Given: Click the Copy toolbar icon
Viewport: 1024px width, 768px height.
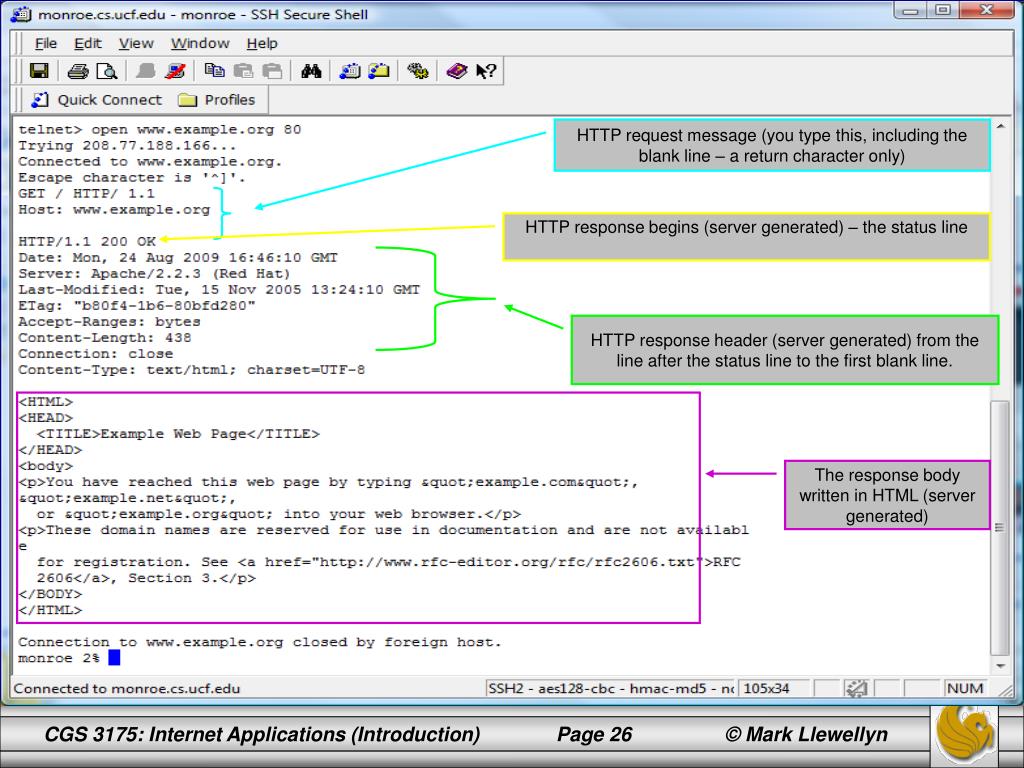Looking at the screenshot, I should pos(214,71).
